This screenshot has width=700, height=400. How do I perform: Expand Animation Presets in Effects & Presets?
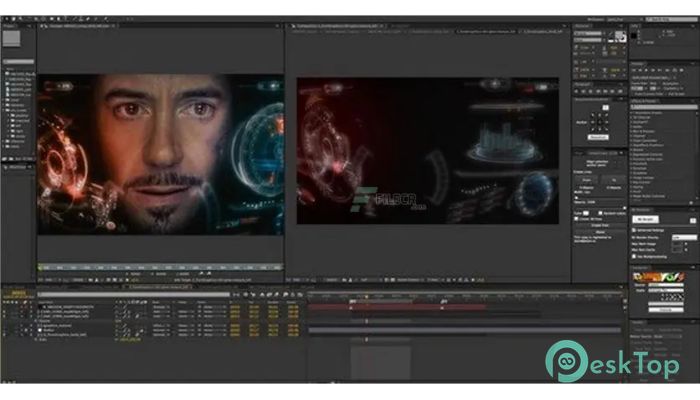pos(631,113)
